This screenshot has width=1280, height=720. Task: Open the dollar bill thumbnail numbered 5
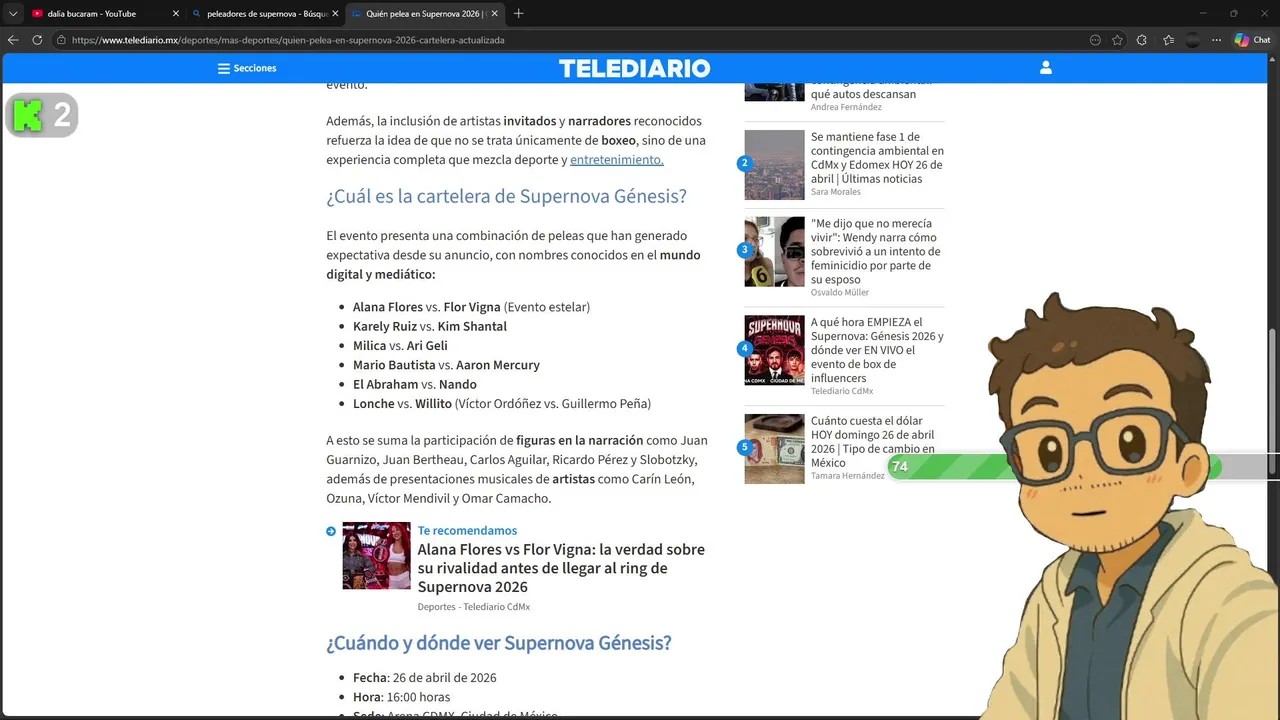pyautogui.click(x=774, y=449)
